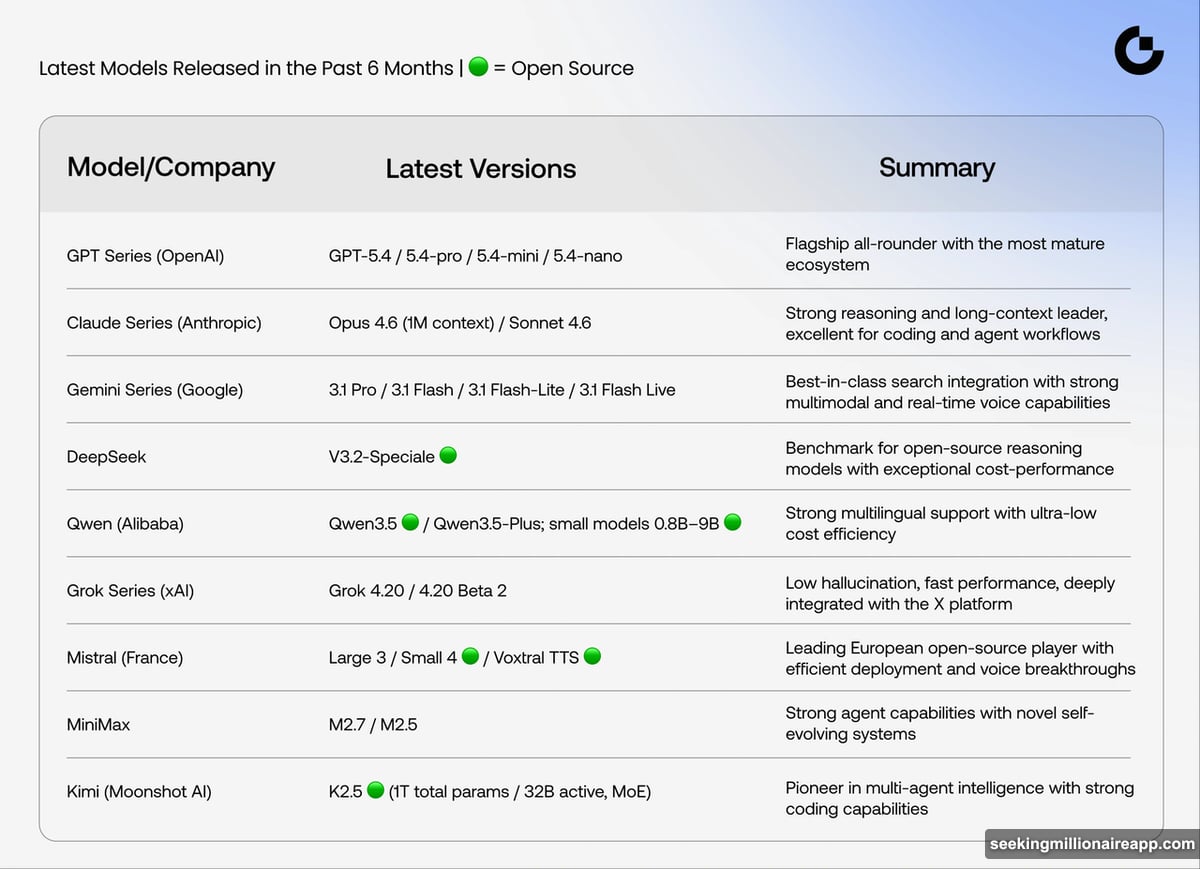Click the Claude Series (Anthropic) row label
This screenshot has width=1200, height=869.
click(x=164, y=323)
